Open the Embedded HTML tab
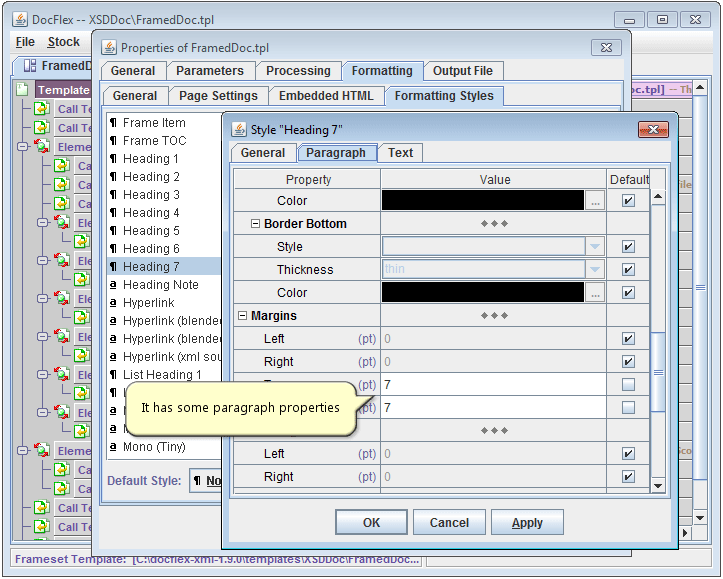 point(326,96)
